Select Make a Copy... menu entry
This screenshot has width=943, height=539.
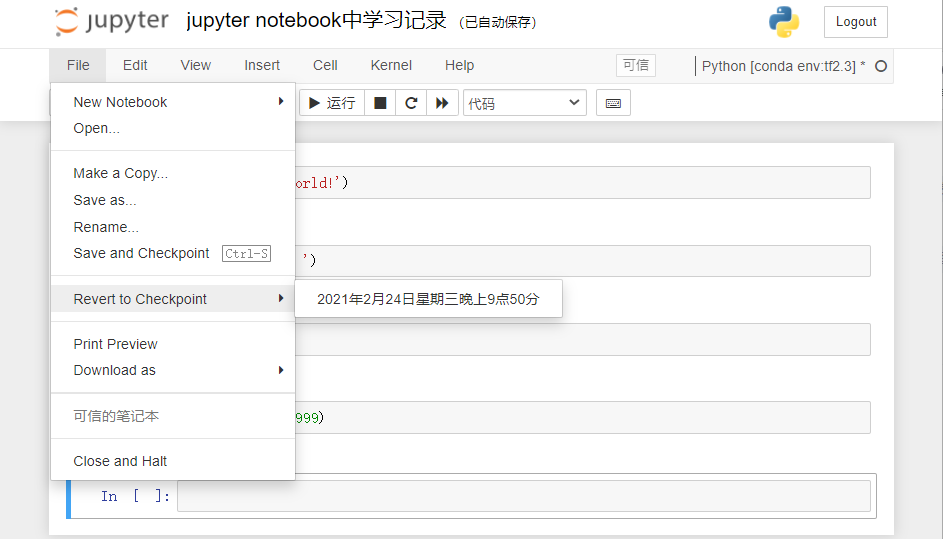pyautogui.click(x=173, y=173)
